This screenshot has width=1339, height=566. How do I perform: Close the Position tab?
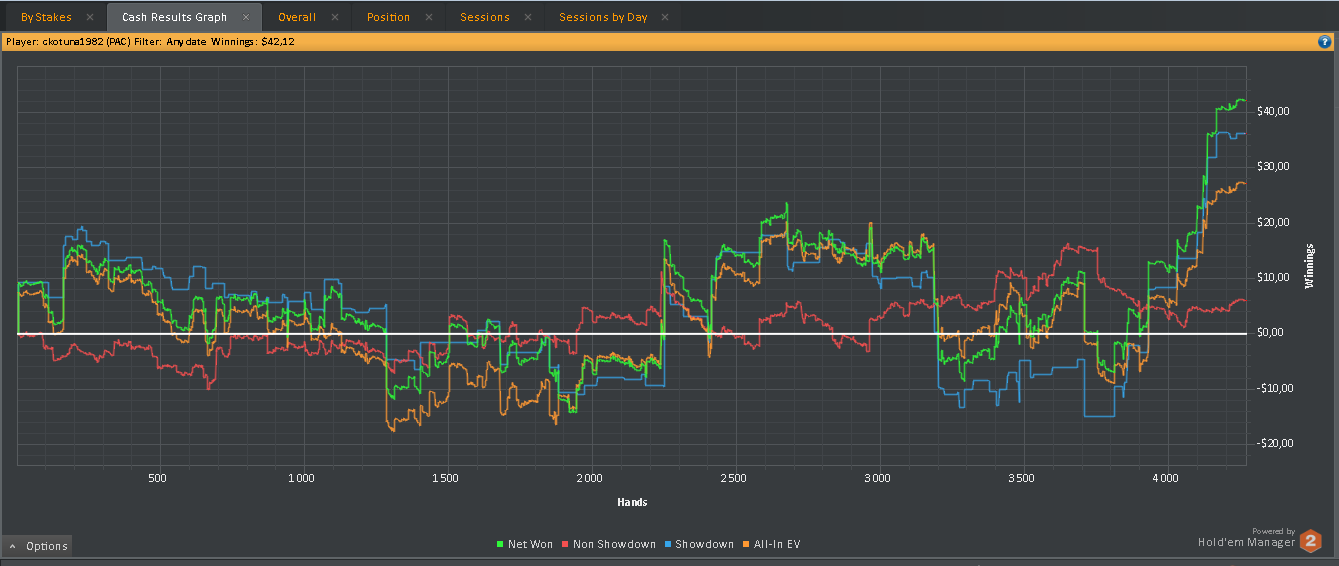point(429,17)
